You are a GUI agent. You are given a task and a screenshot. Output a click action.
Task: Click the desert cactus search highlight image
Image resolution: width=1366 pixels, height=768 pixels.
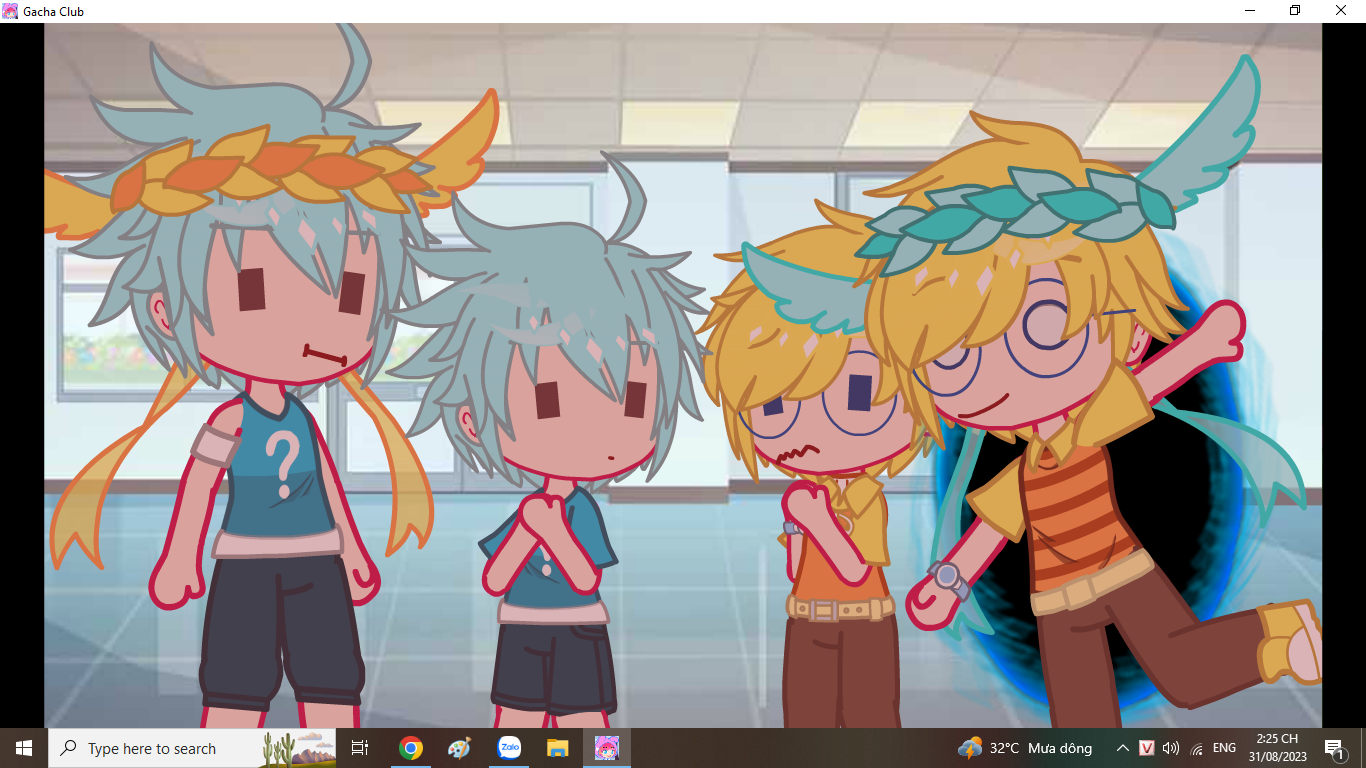pos(298,748)
